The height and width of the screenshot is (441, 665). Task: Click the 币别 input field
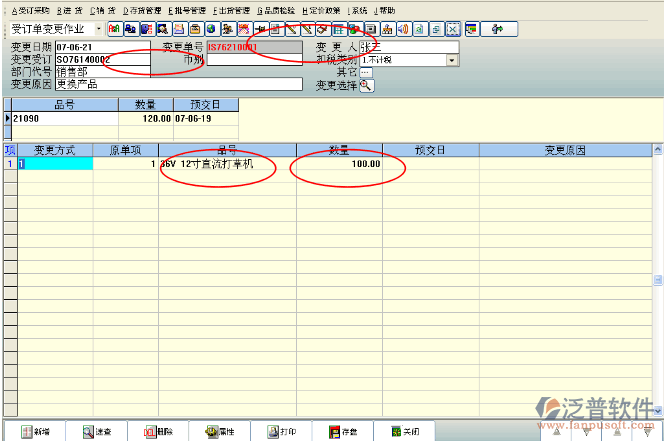(254, 60)
